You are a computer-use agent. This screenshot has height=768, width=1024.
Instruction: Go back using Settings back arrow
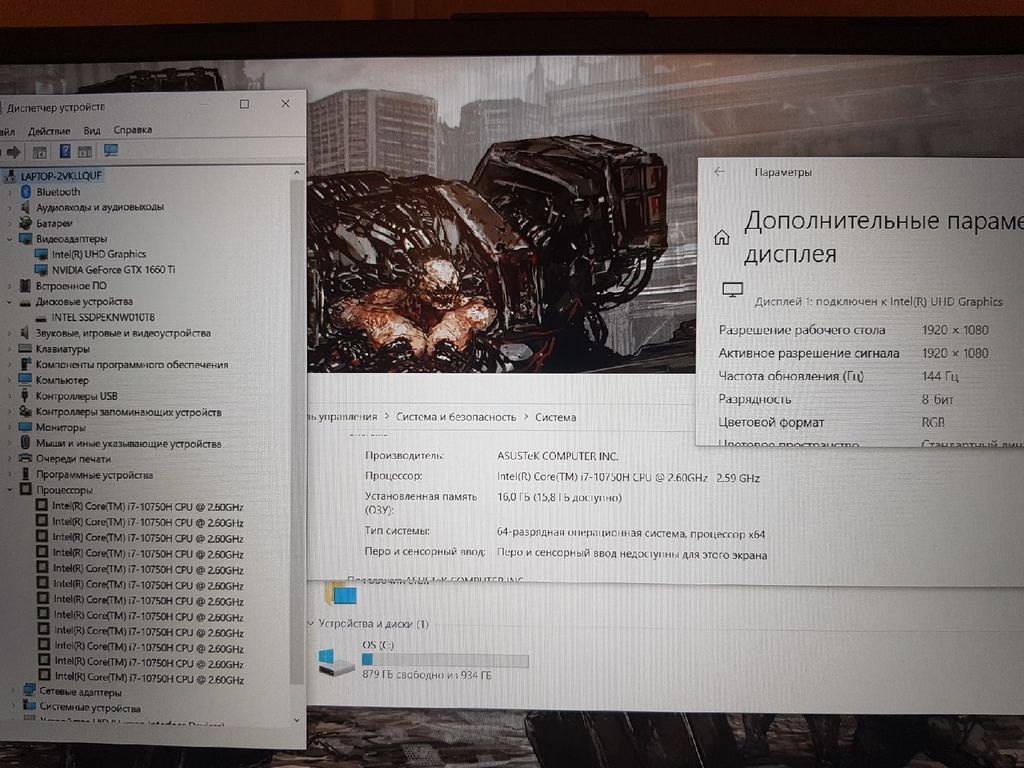(x=719, y=172)
